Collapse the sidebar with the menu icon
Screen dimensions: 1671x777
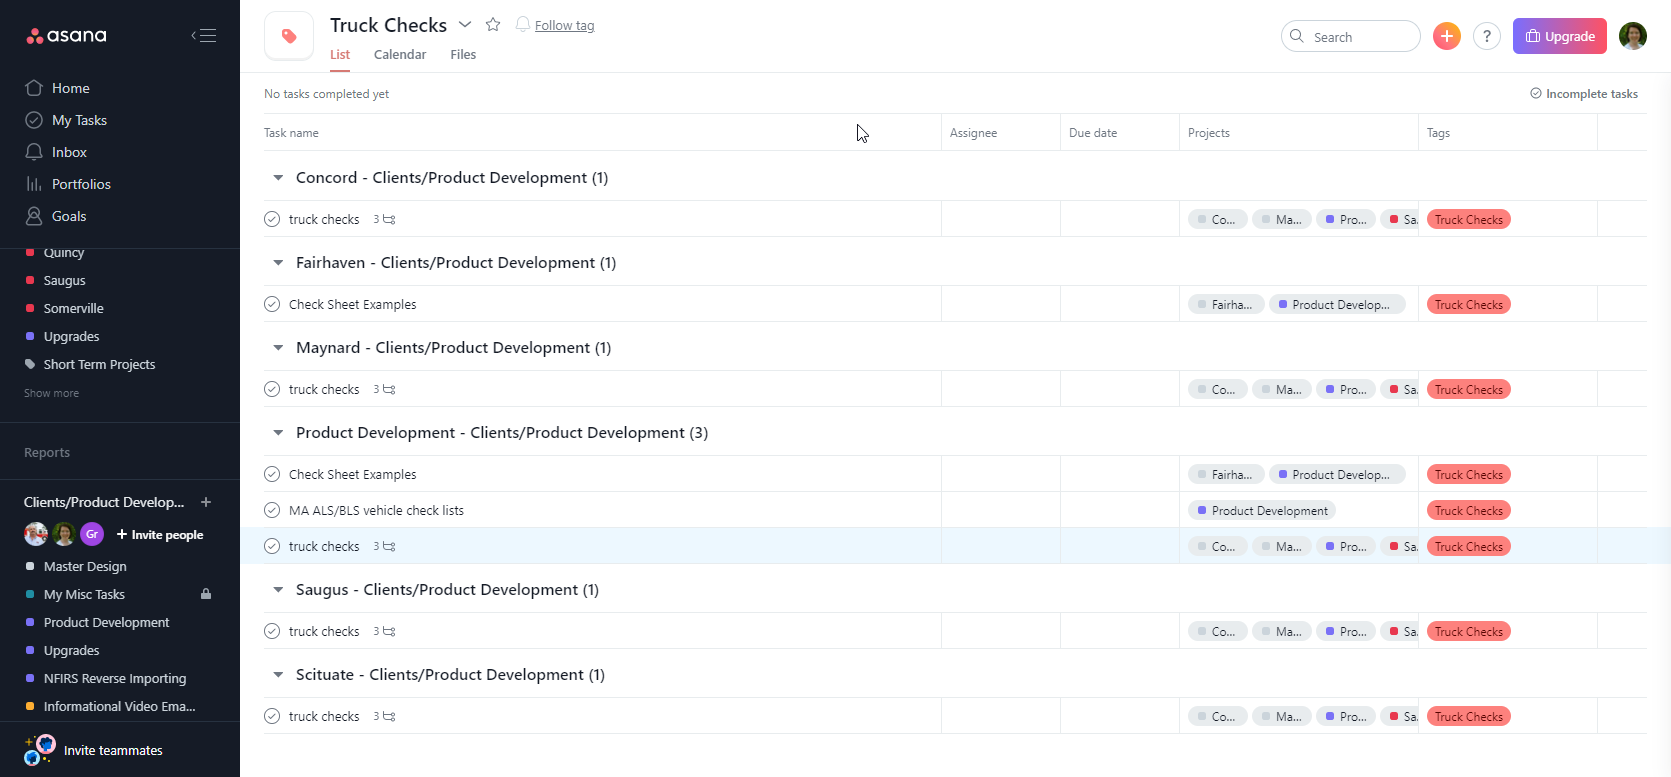point(204,36)
